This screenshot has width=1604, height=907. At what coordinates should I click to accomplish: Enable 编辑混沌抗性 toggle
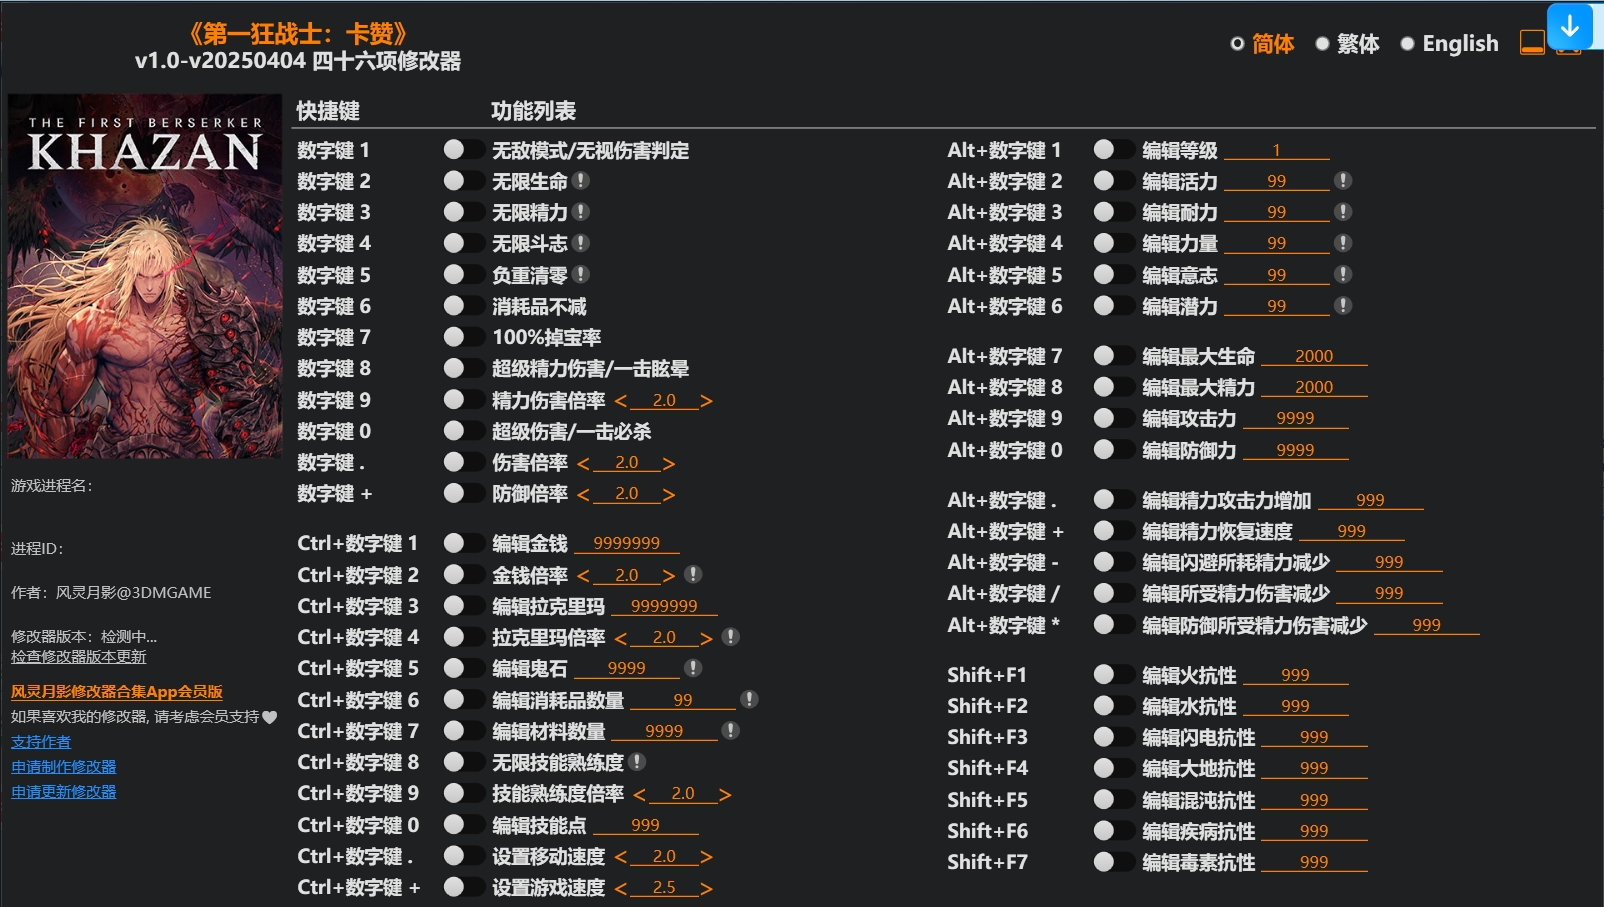(x=1113, y=800)
